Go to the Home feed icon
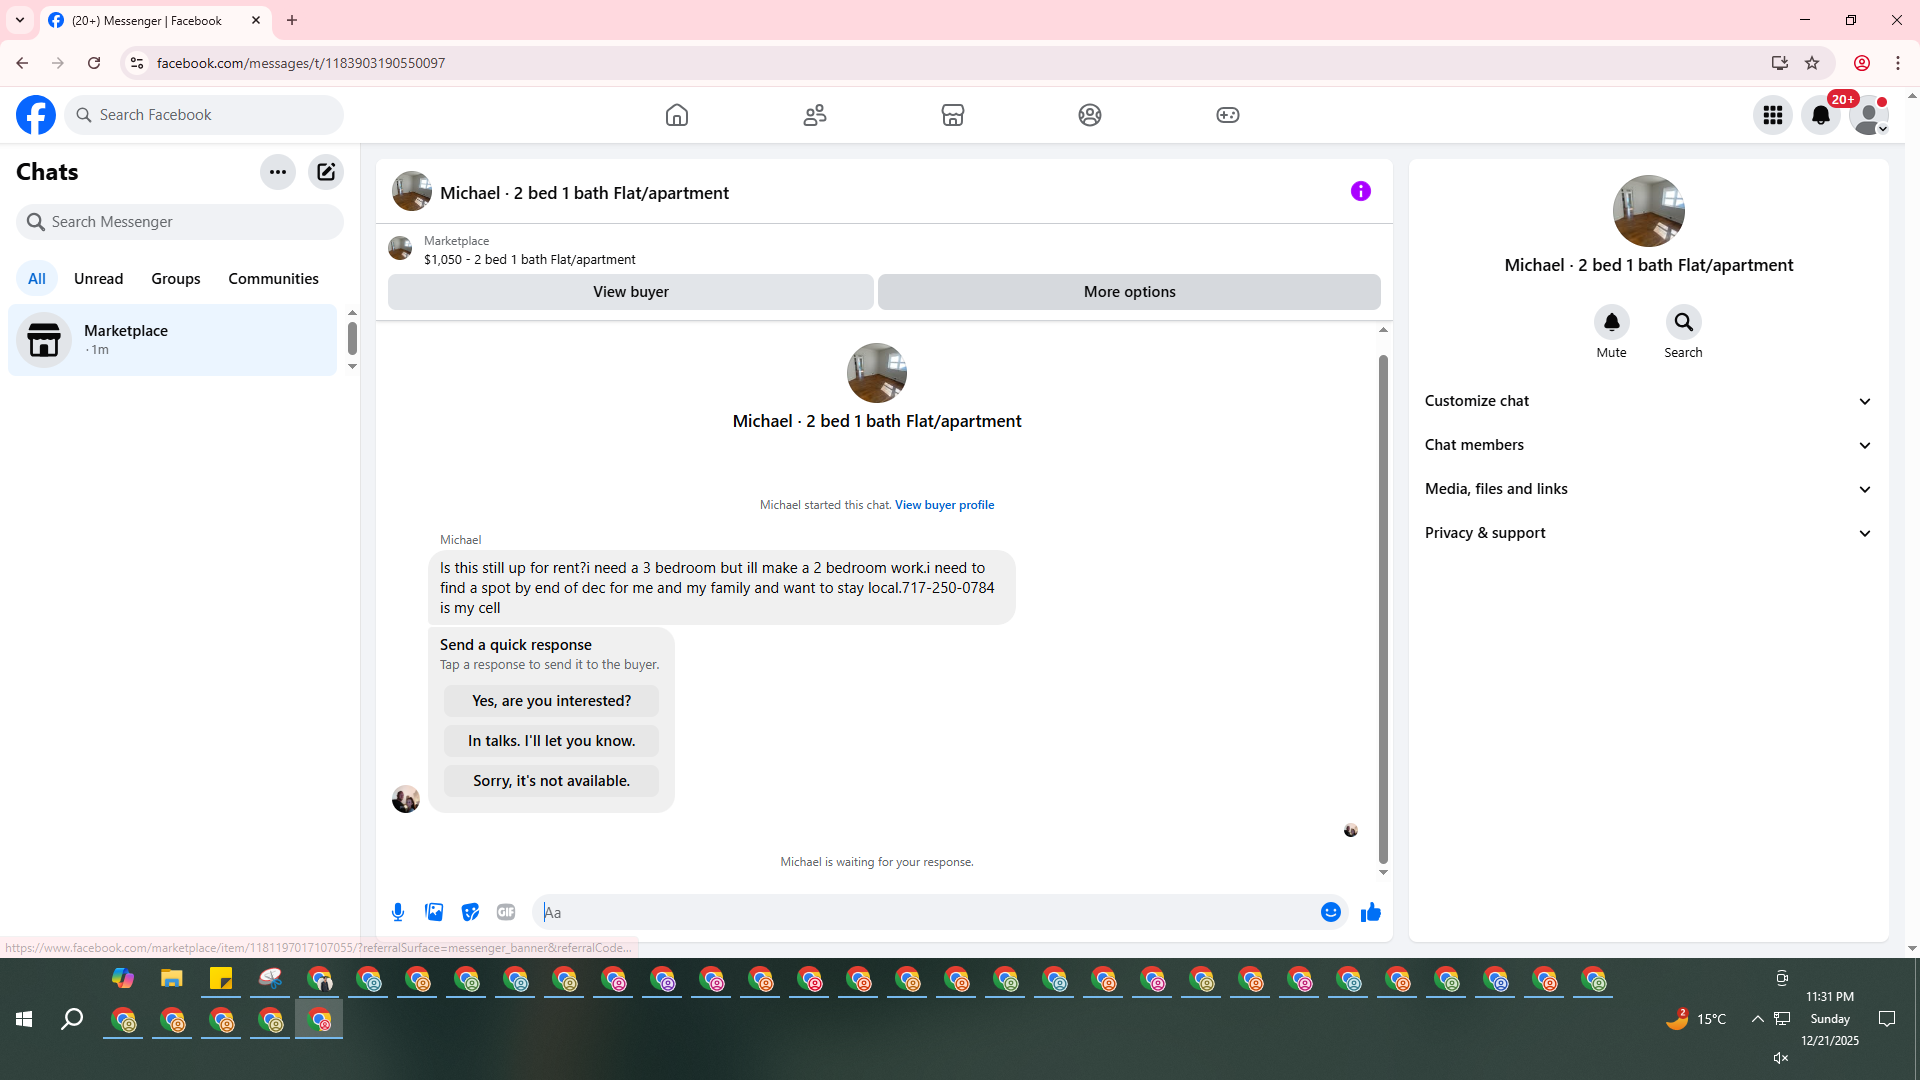 coord(677,115)
